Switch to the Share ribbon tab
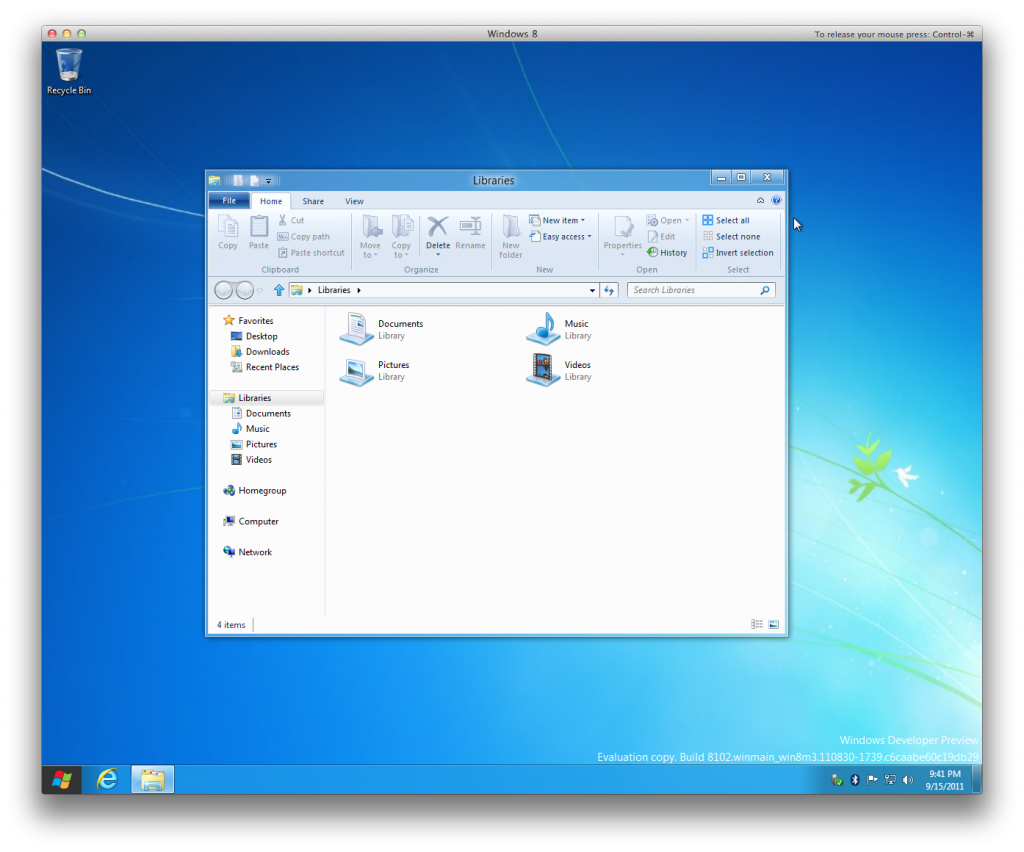This screenshot has height=852, width=1024. (x=313, y=200)
